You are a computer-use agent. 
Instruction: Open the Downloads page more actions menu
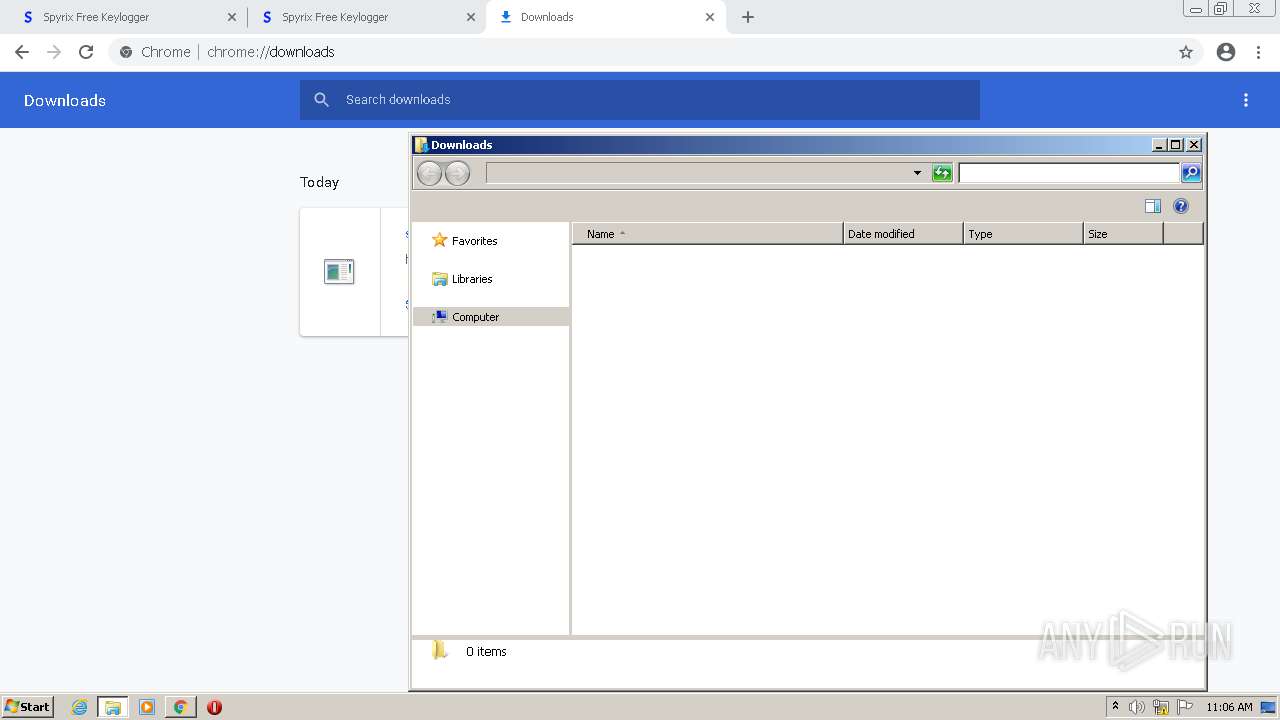[1246, 100]
